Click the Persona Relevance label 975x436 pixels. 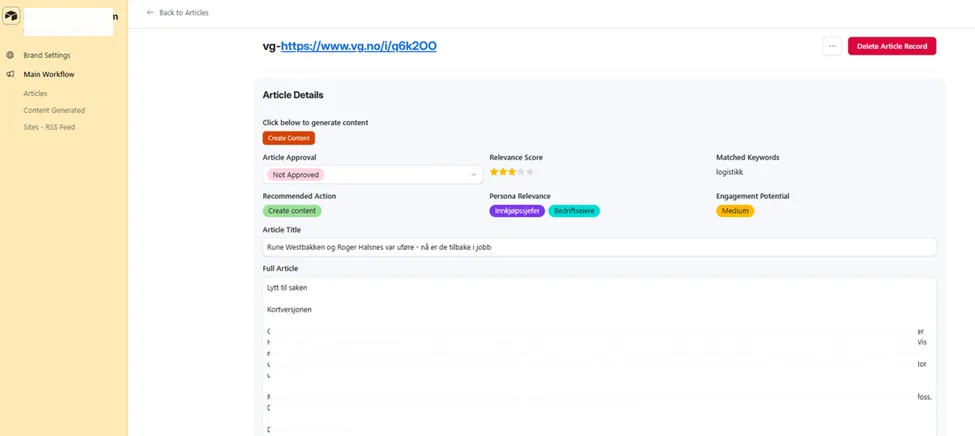(520, 196)
